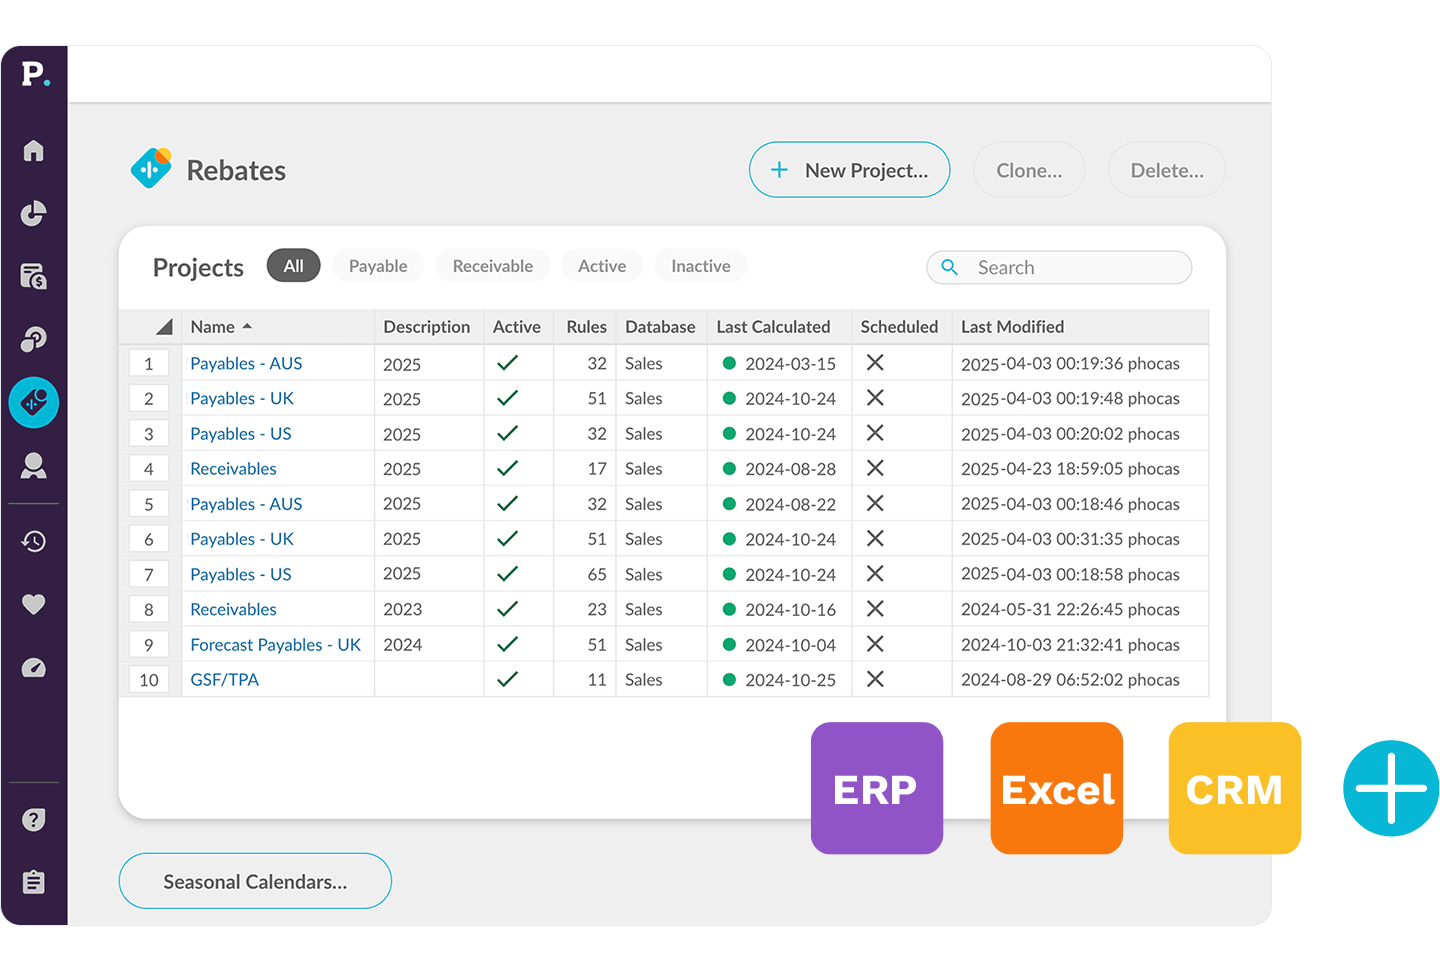Click the clipboard icon at sidebar bottom
1440x970 pixels.
point(33,881)
